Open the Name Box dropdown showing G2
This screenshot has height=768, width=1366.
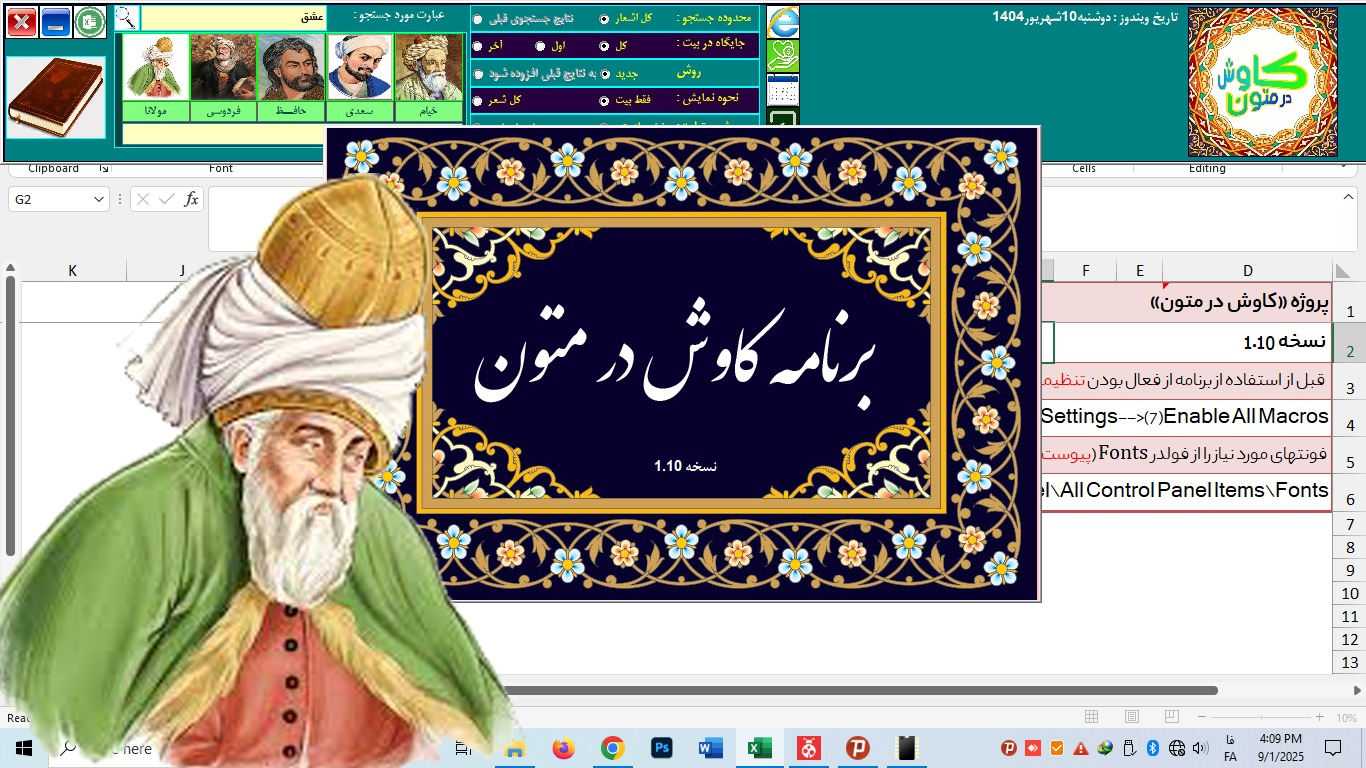[98, 199]
